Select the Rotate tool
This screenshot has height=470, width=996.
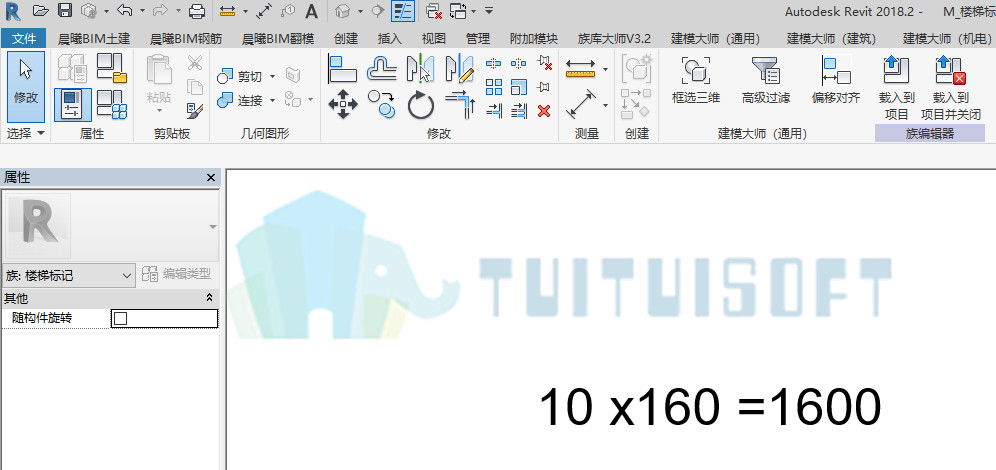pos(420,105)
